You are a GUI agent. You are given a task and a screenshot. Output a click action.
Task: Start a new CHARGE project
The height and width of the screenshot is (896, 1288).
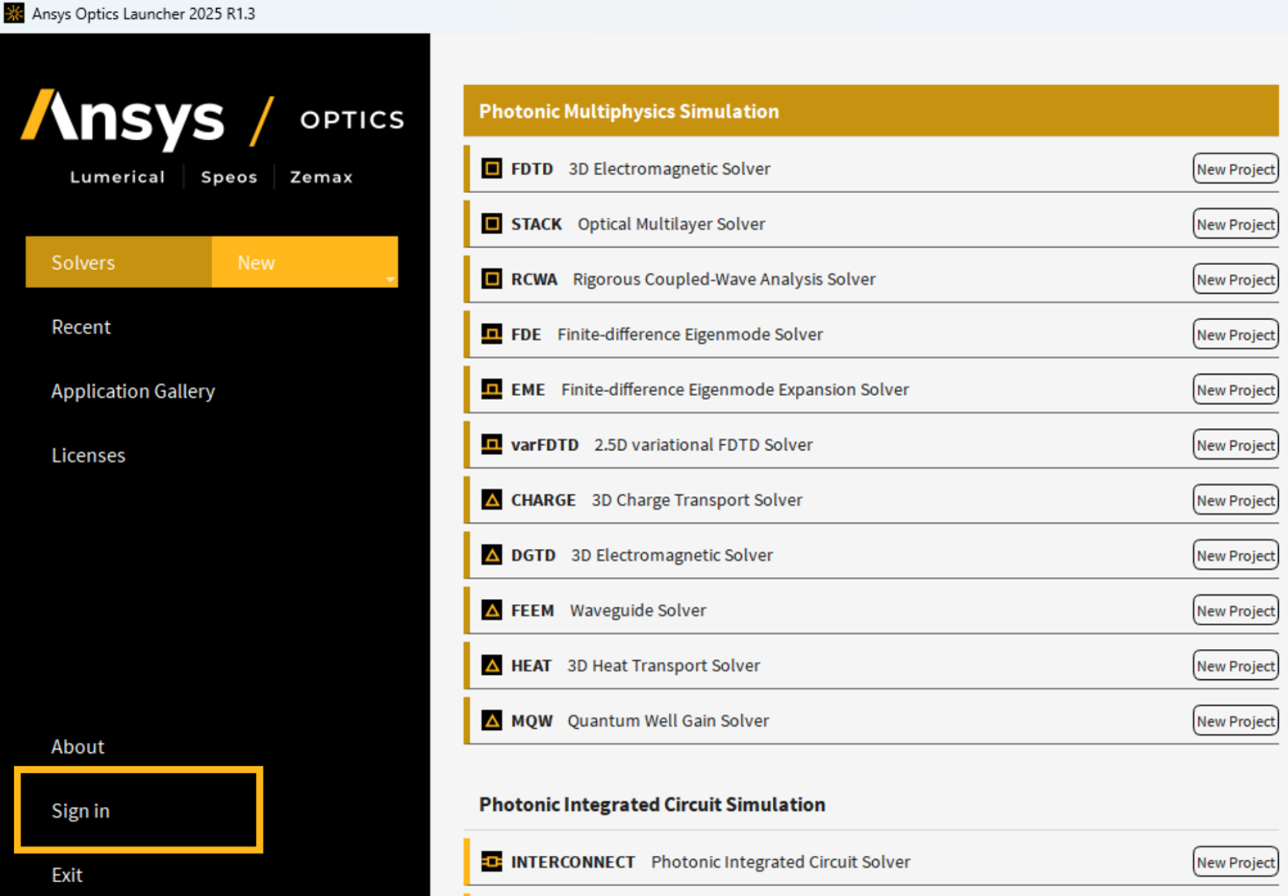pyautogui.click(x=1236, y=499)
